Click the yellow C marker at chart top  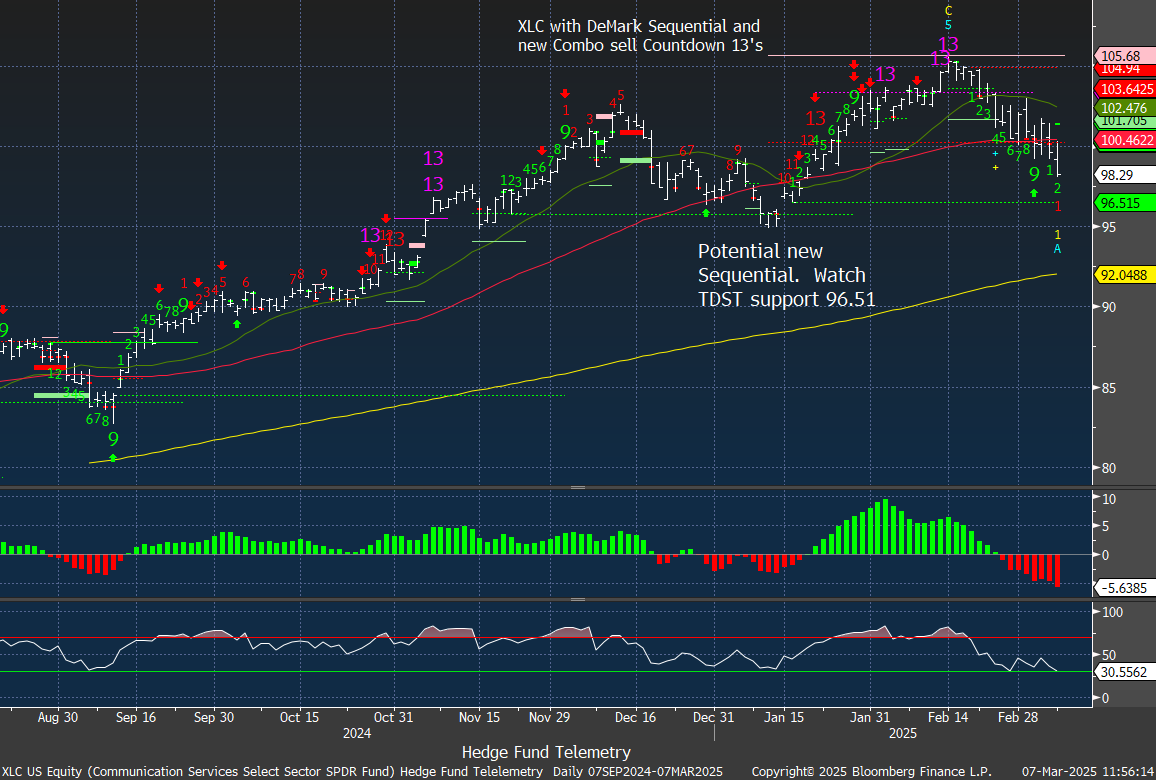click(x=949, y=11)
